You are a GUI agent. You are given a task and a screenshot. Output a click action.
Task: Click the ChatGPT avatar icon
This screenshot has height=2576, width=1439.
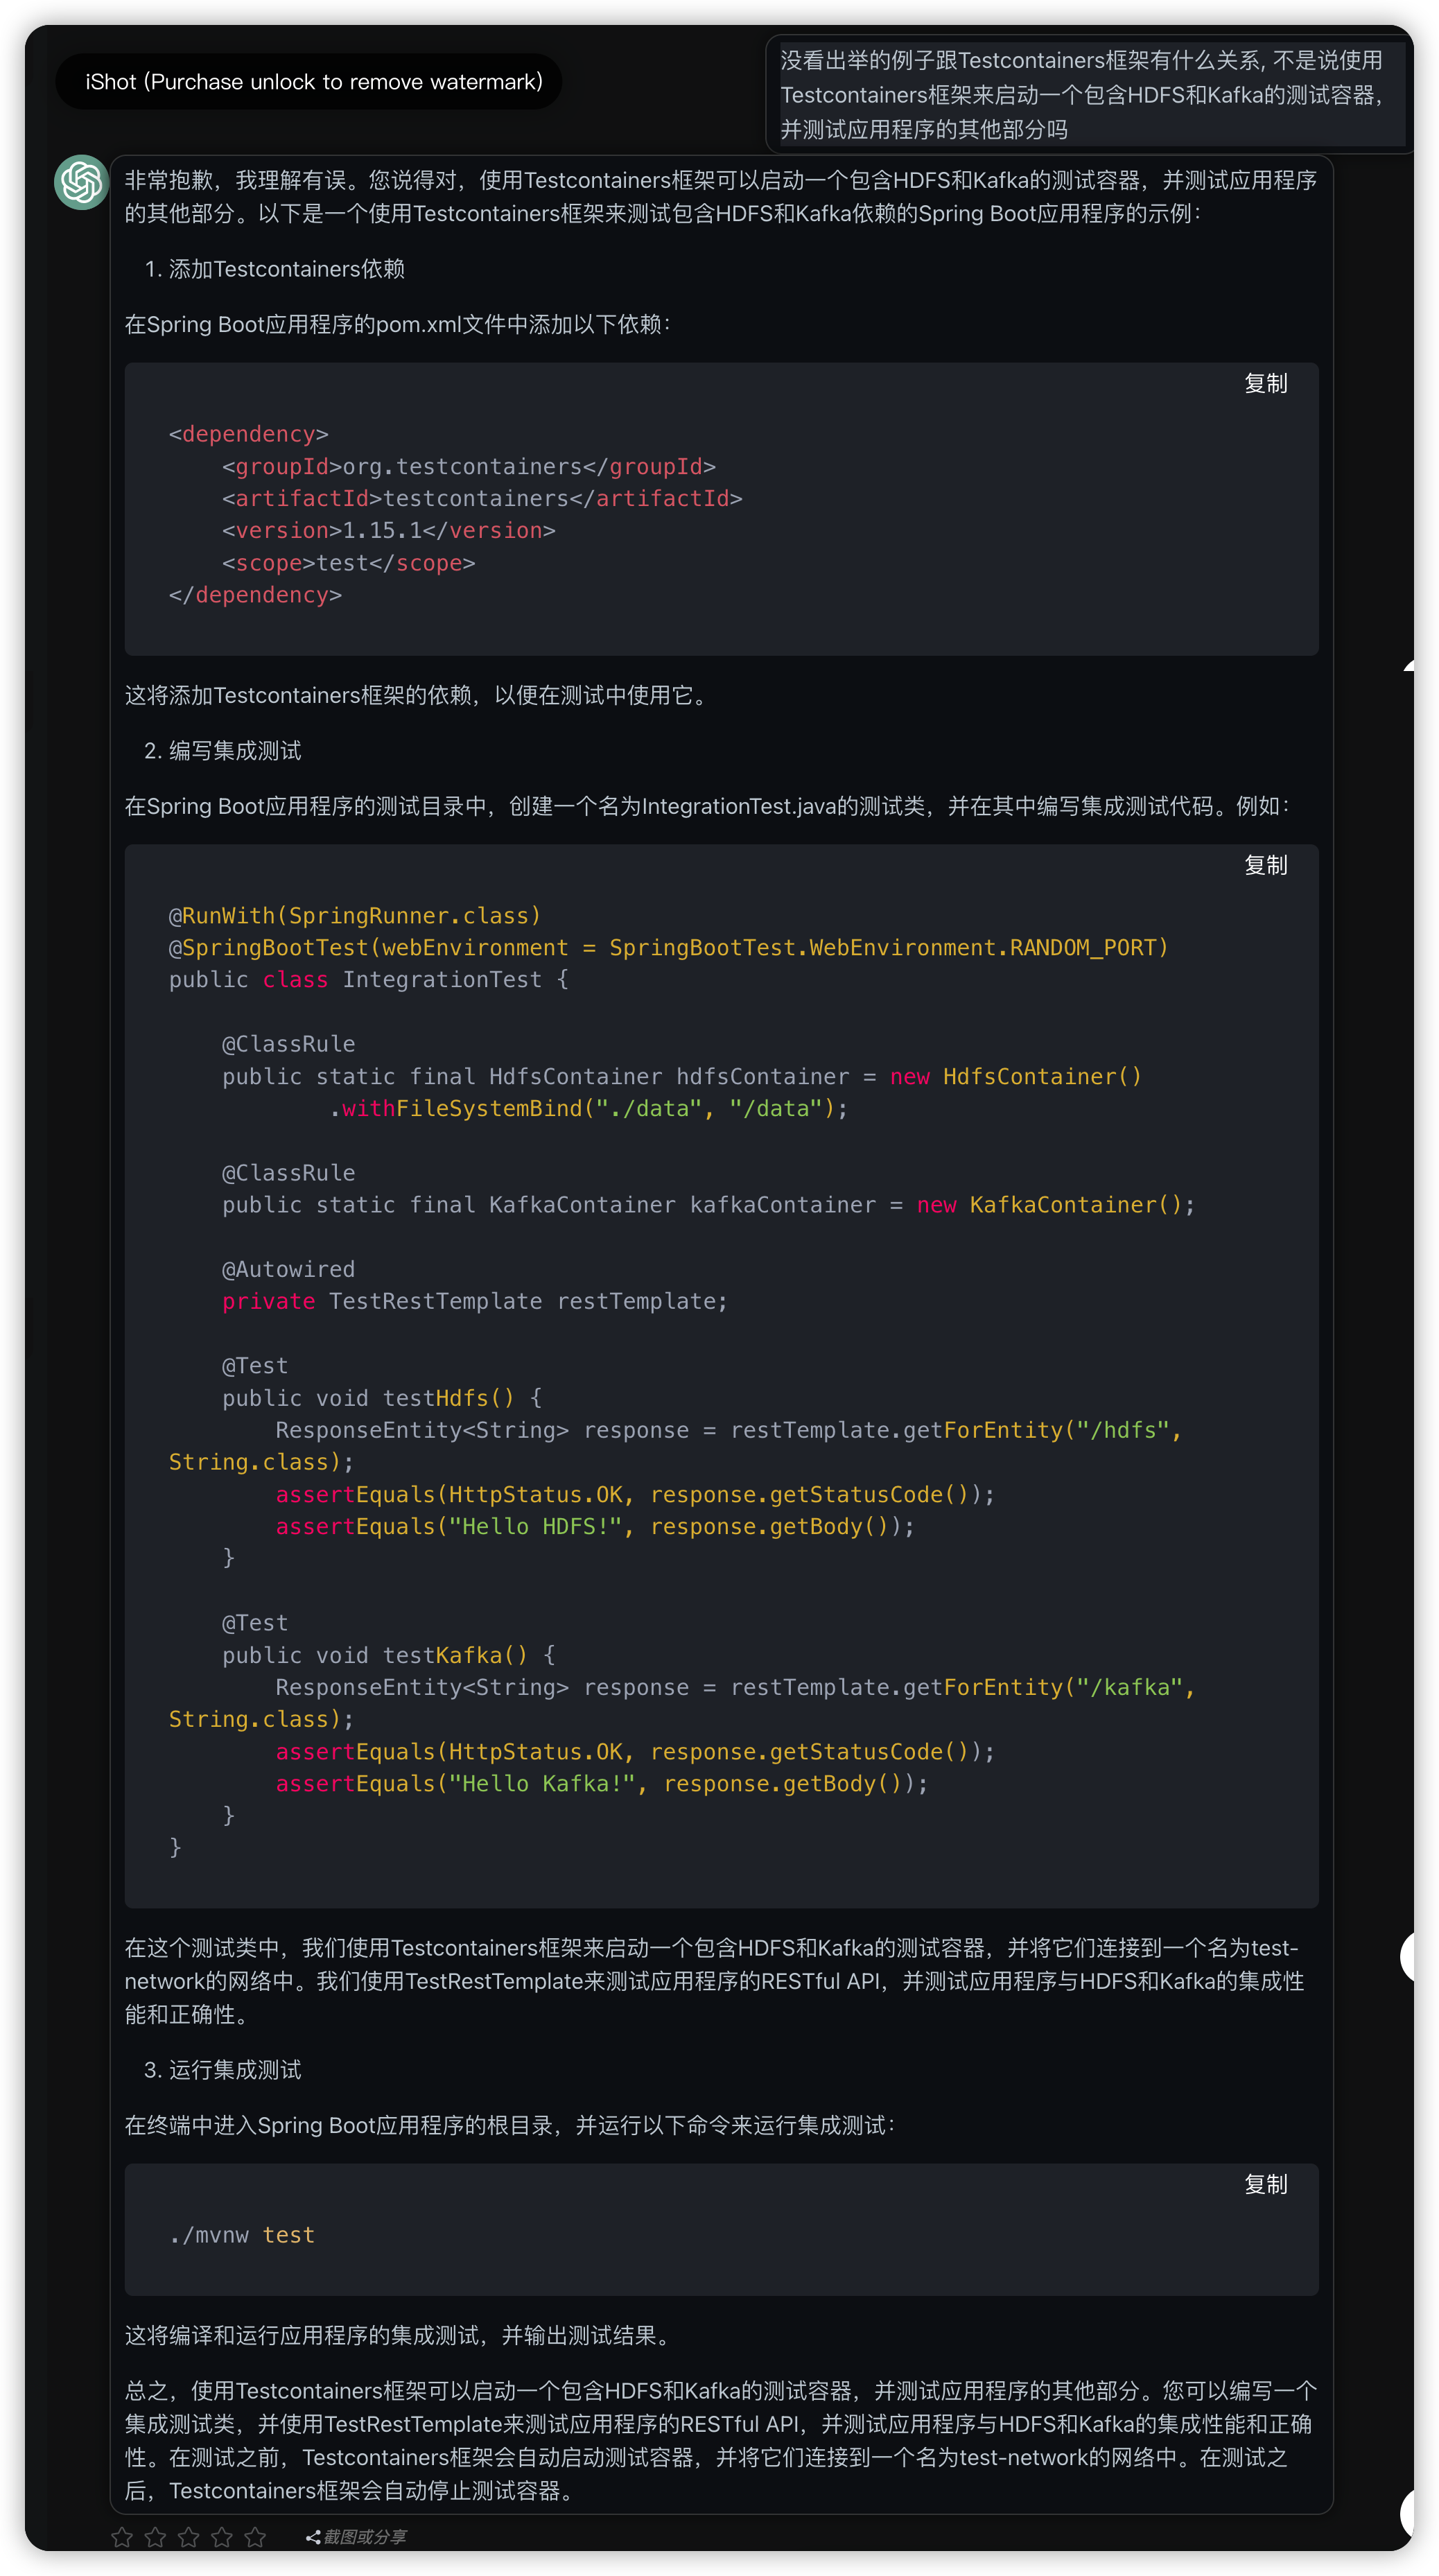click(x=81, y=182)
